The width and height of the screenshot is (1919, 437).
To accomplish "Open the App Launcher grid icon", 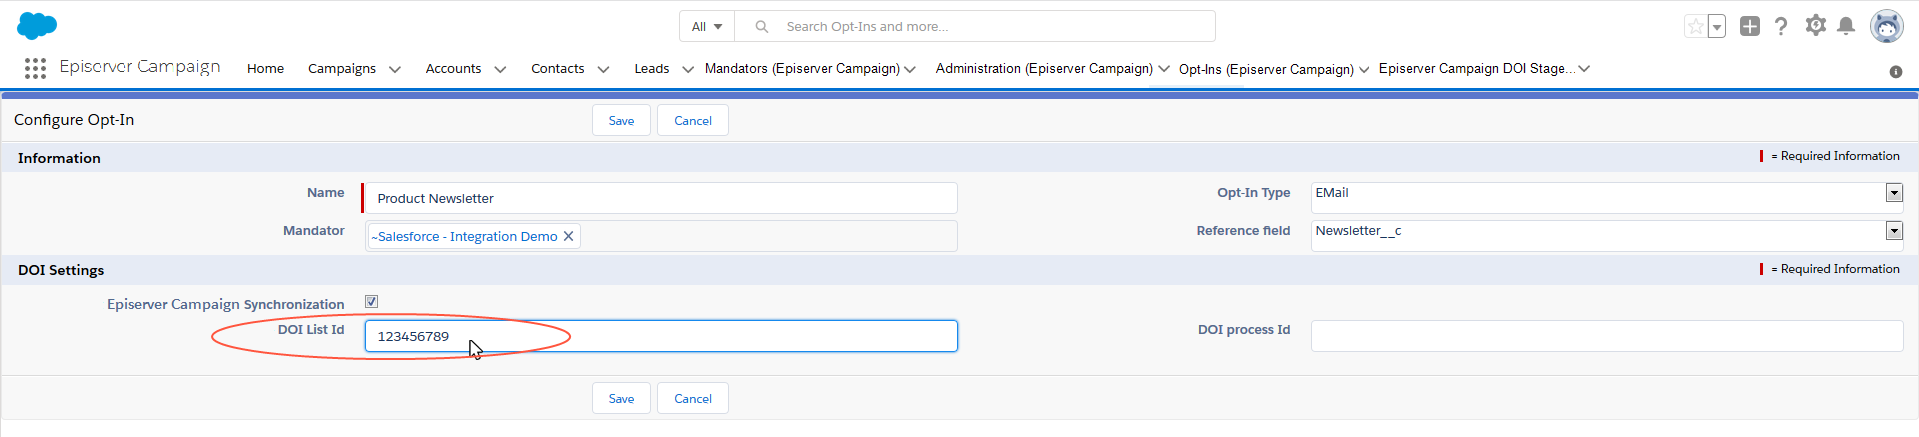I will pyautogui.click(x=35, y=68).
